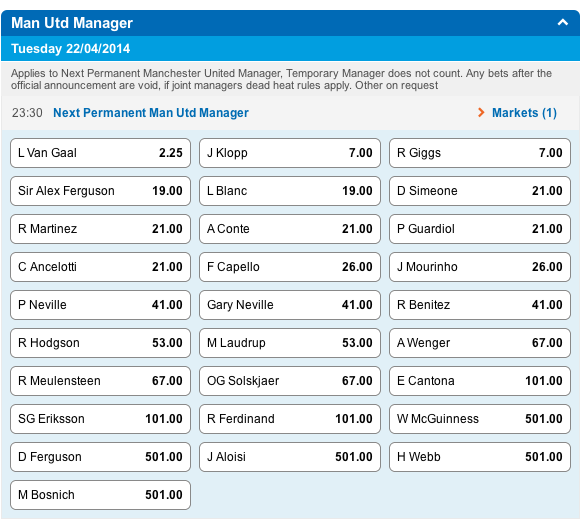The height and width of the screenshot is (524, 583).
Task: Select R Benitez at 41.00
Action: click(x=480, y=305)
